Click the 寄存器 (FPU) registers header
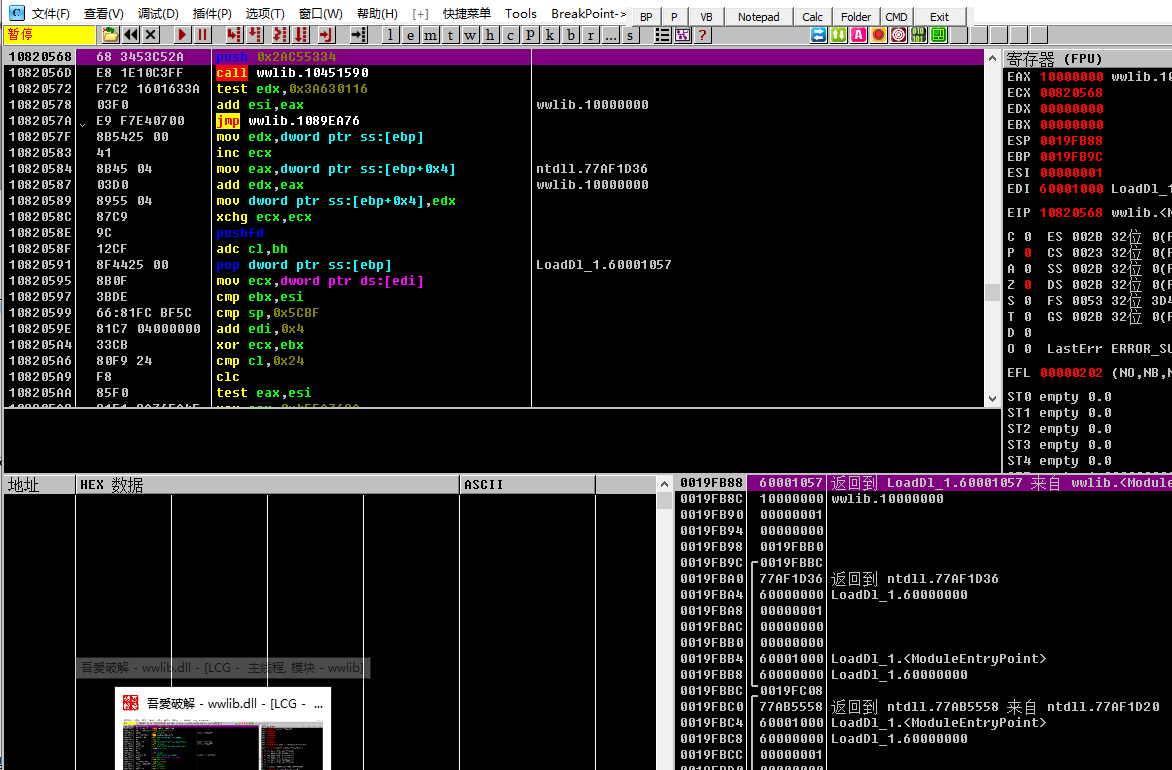 tap(1087, 58)
